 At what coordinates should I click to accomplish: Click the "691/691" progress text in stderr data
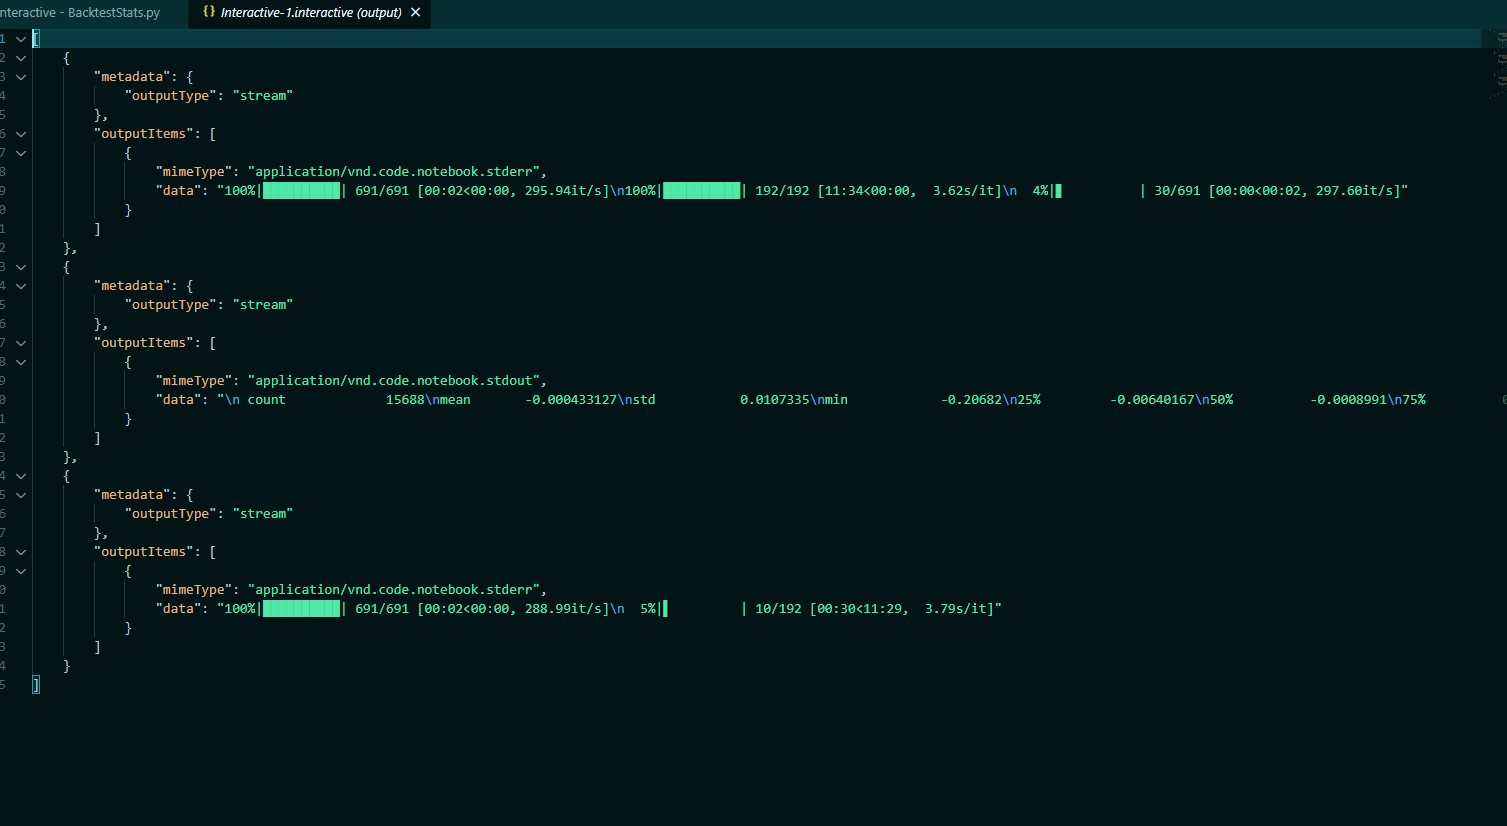(x=383, y=190)
